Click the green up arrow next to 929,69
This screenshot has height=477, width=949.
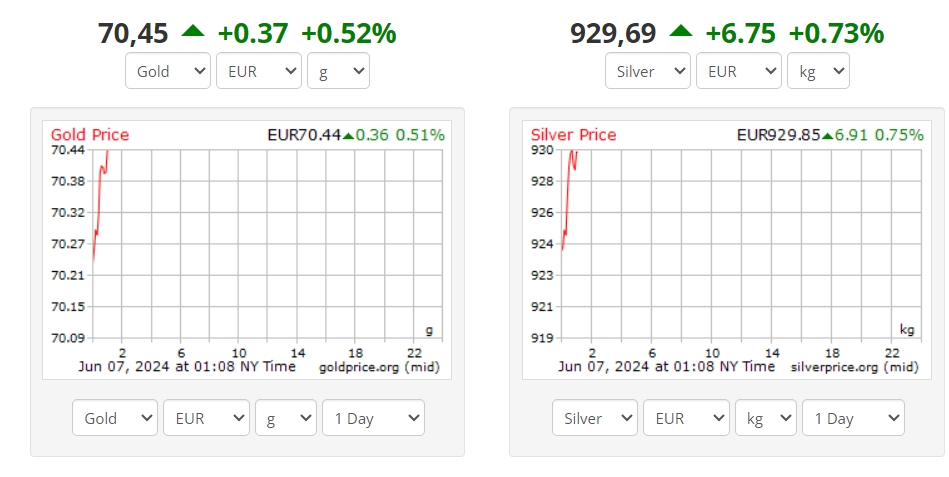[681, 30]
